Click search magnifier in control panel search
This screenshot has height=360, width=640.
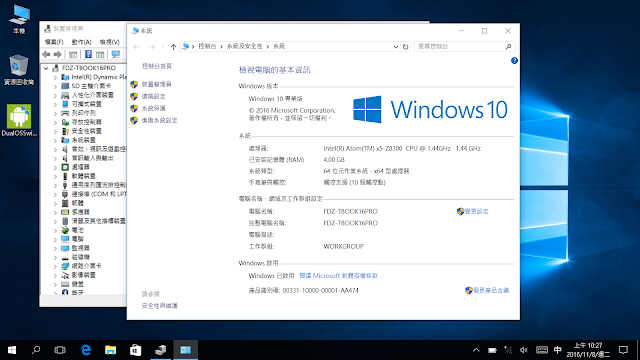(x=508, y=47)
